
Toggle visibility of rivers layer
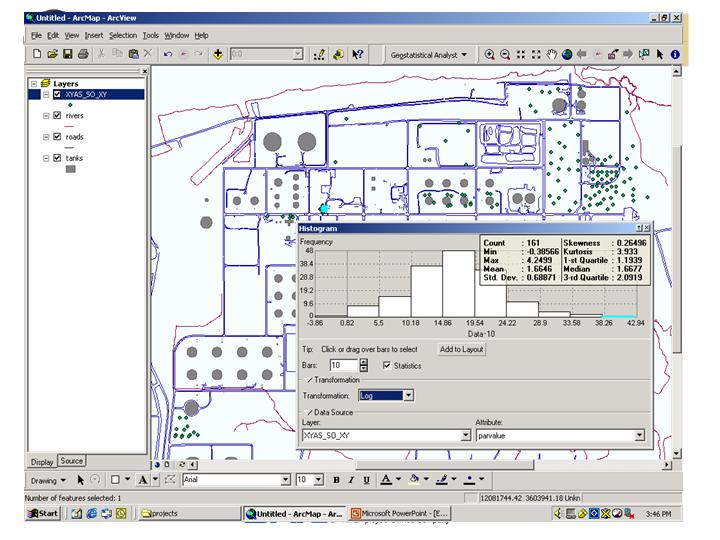57,115
